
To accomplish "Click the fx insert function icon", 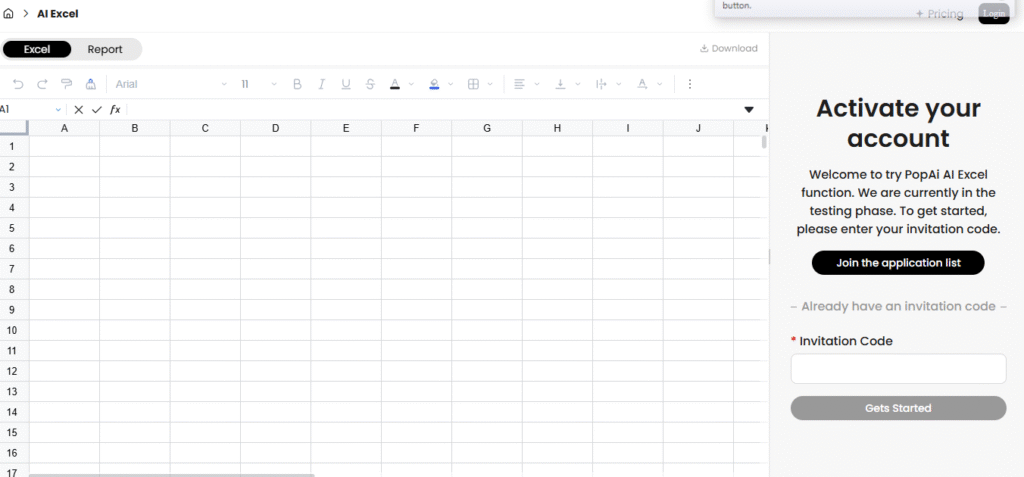I will 115,109.
